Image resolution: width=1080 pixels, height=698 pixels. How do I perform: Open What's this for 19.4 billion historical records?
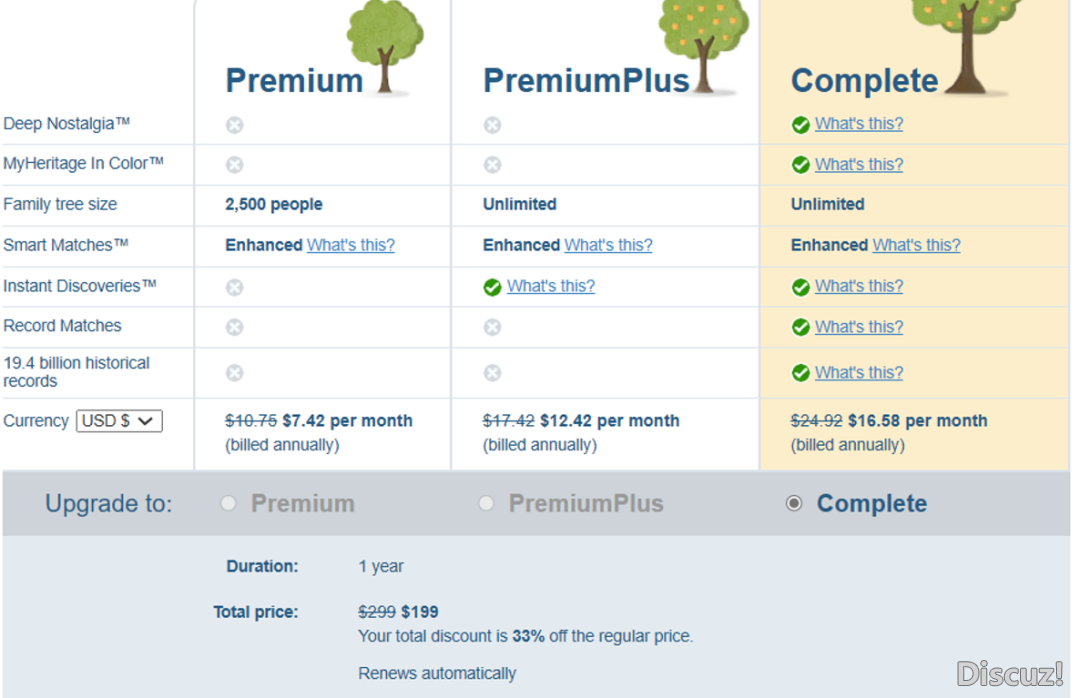click(x=859, y=373)
